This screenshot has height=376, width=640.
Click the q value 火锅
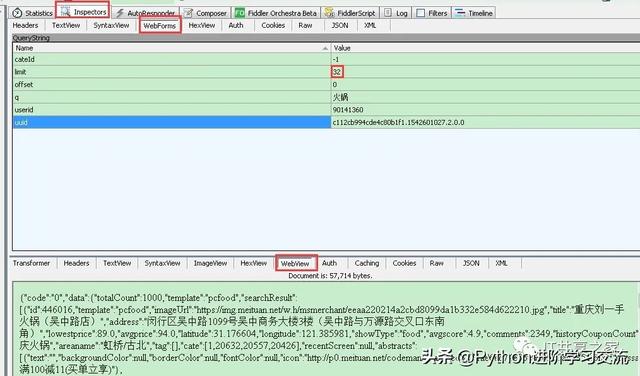click(x=341, y=97)
